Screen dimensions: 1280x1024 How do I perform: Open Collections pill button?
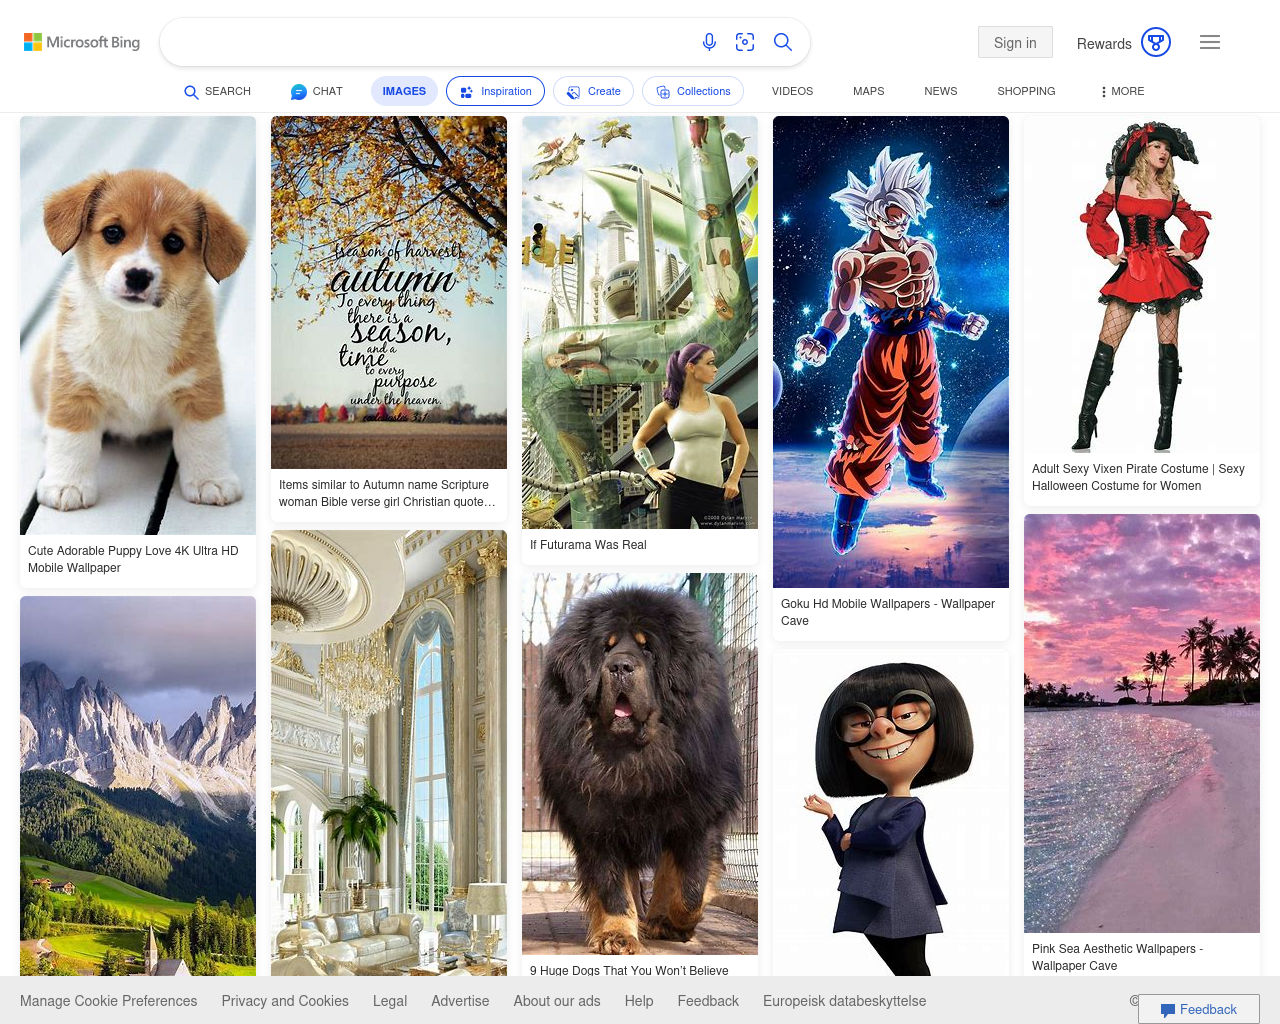(x=692, y=91)
